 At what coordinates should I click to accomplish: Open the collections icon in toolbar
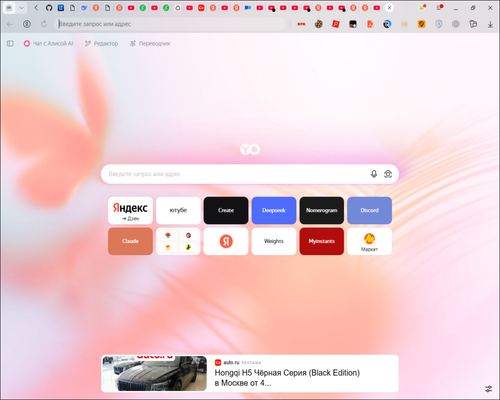pos(473,24)
